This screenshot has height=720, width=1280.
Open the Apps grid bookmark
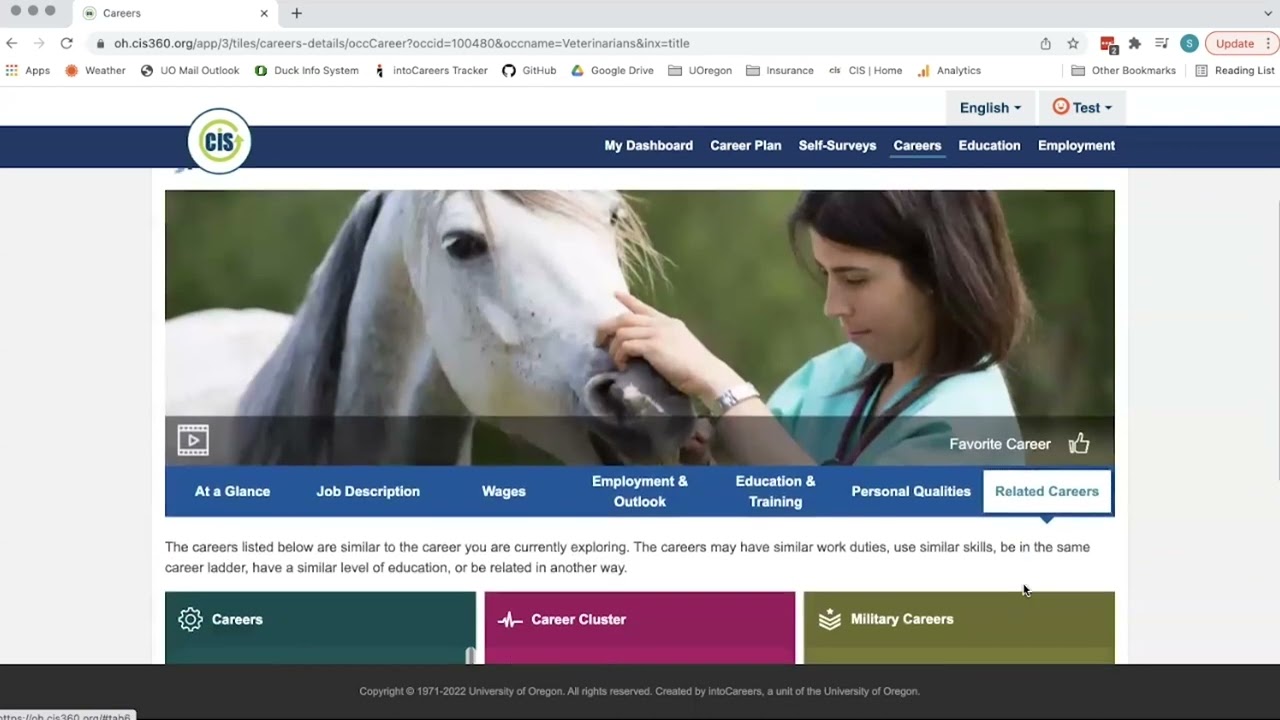[28, 70]
